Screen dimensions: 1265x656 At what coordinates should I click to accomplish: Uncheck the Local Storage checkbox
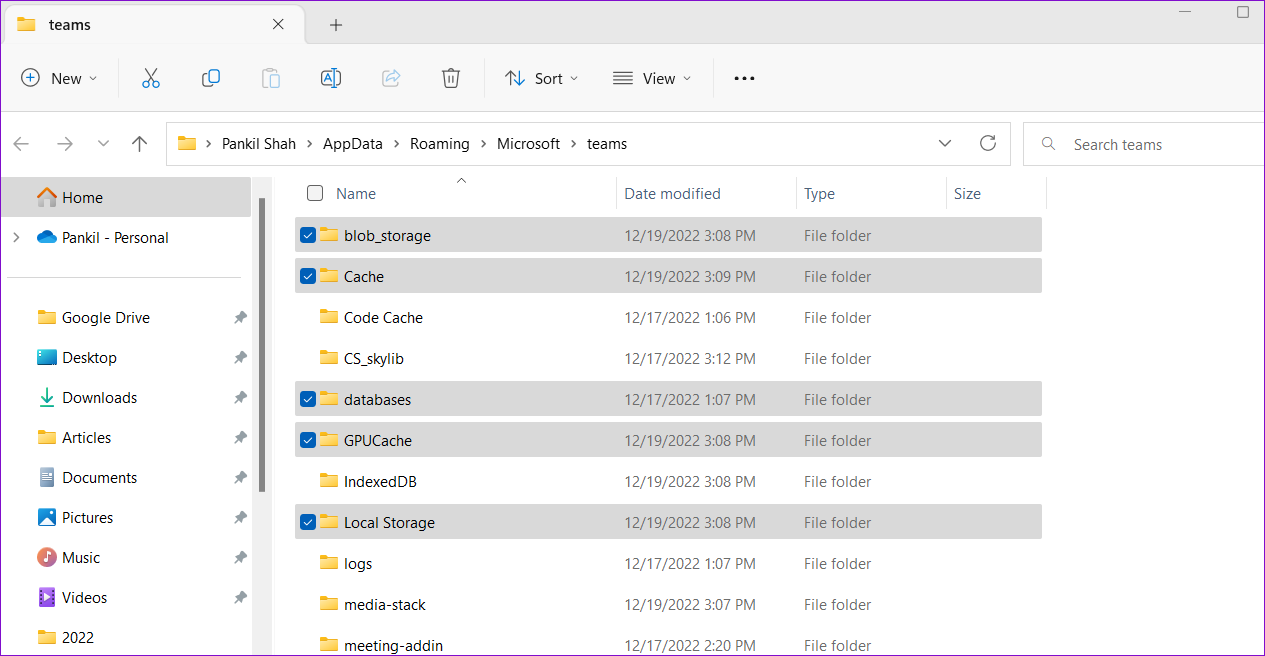(308, 522)
